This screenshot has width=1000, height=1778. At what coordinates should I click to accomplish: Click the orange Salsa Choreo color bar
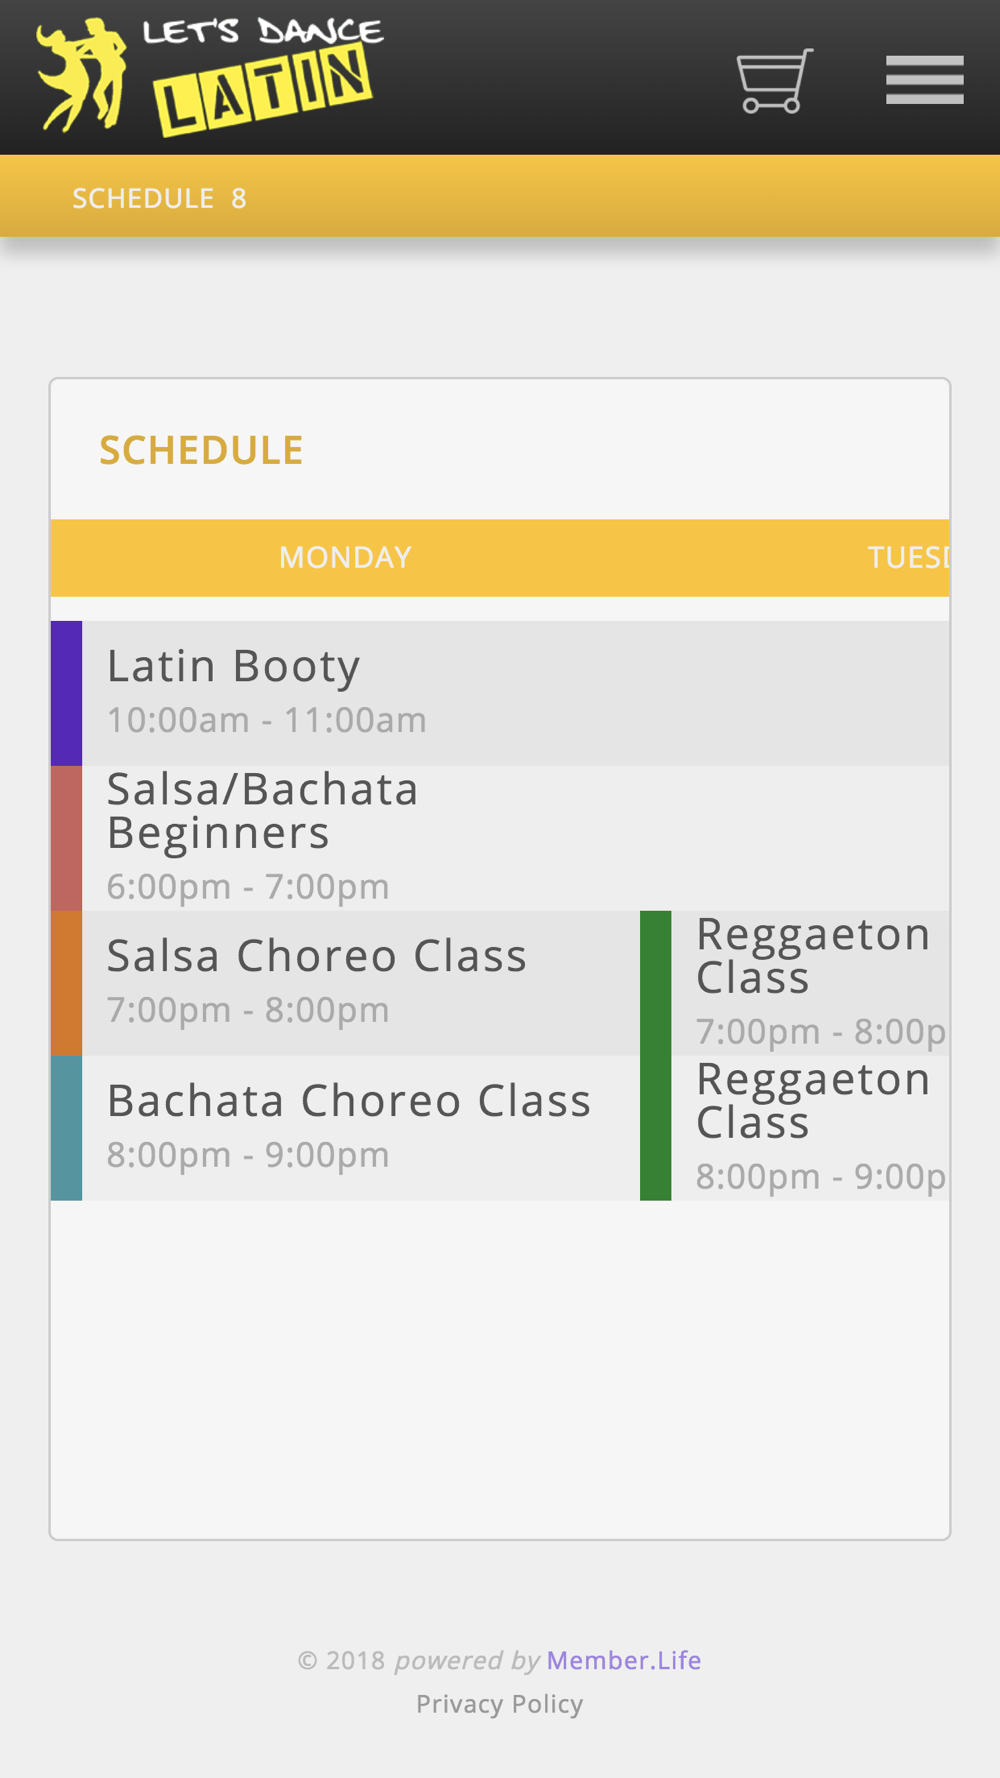click(x=66, y=983)
